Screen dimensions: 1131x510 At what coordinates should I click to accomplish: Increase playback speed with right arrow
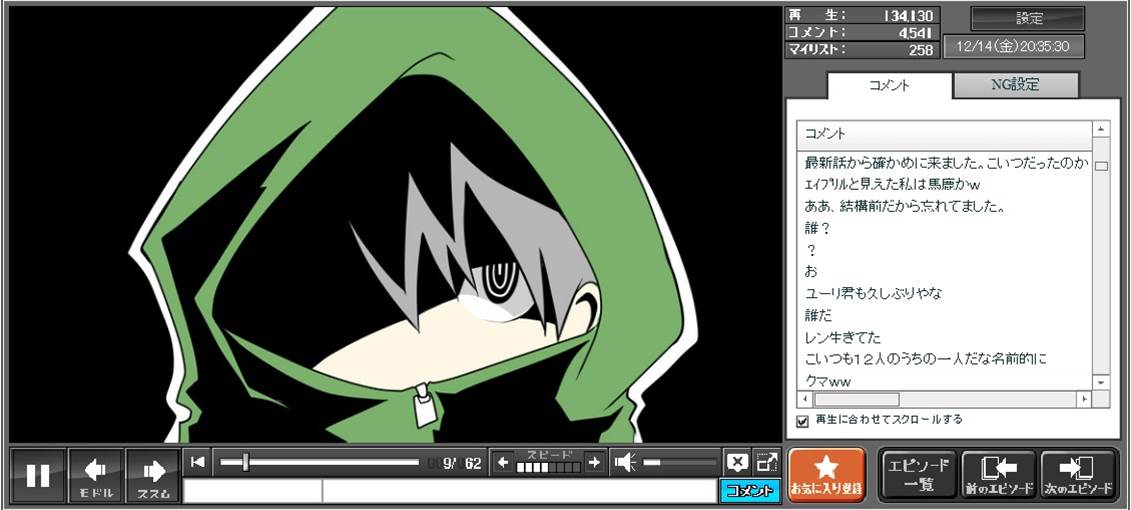click(x=594, y=462)
